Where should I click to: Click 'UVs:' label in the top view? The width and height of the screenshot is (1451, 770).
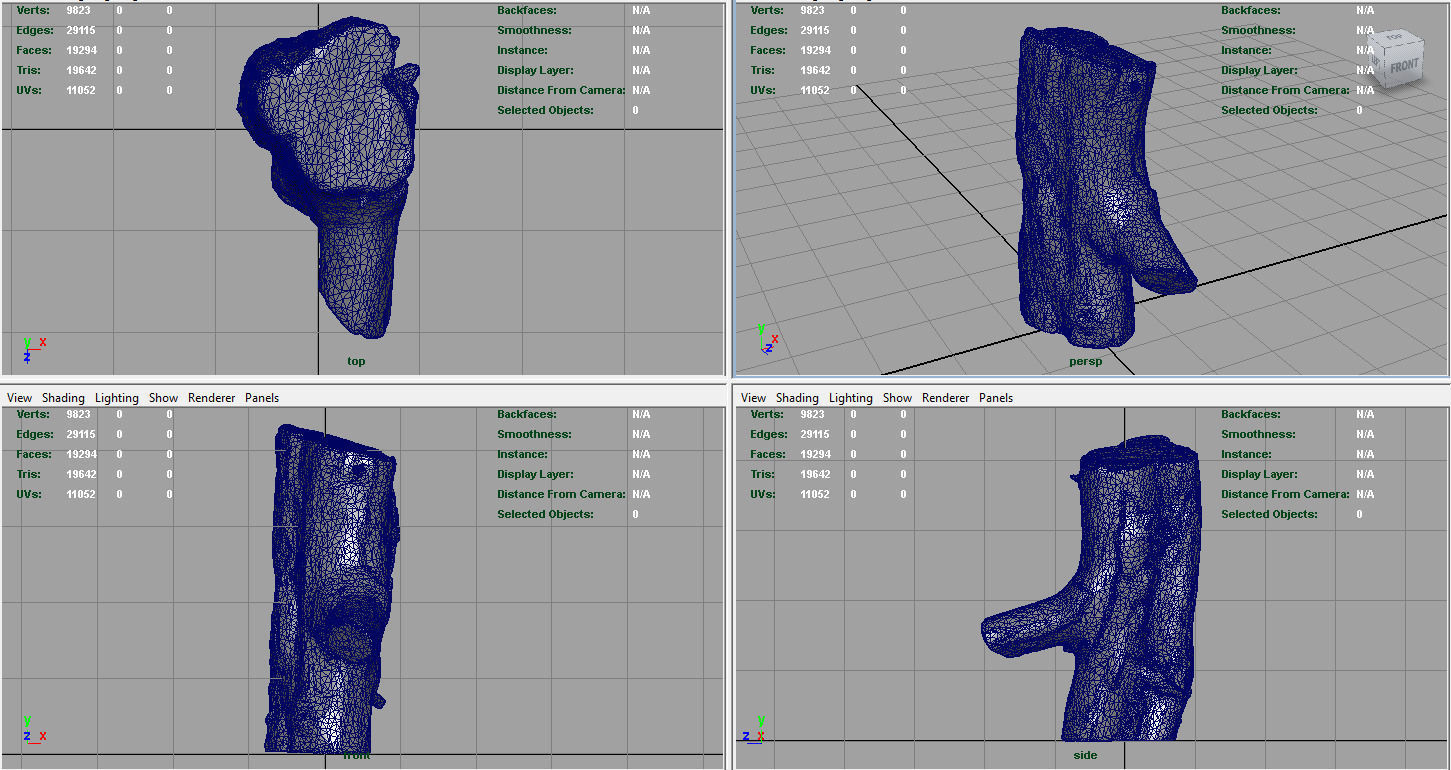coord(30,90)
